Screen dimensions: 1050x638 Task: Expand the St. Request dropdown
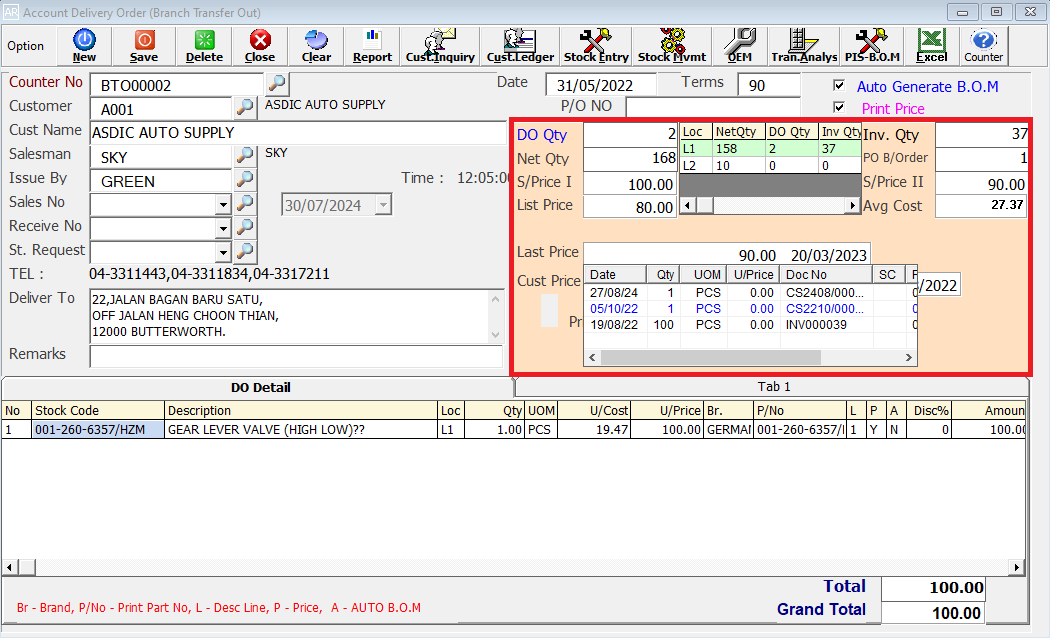point(223,253)
